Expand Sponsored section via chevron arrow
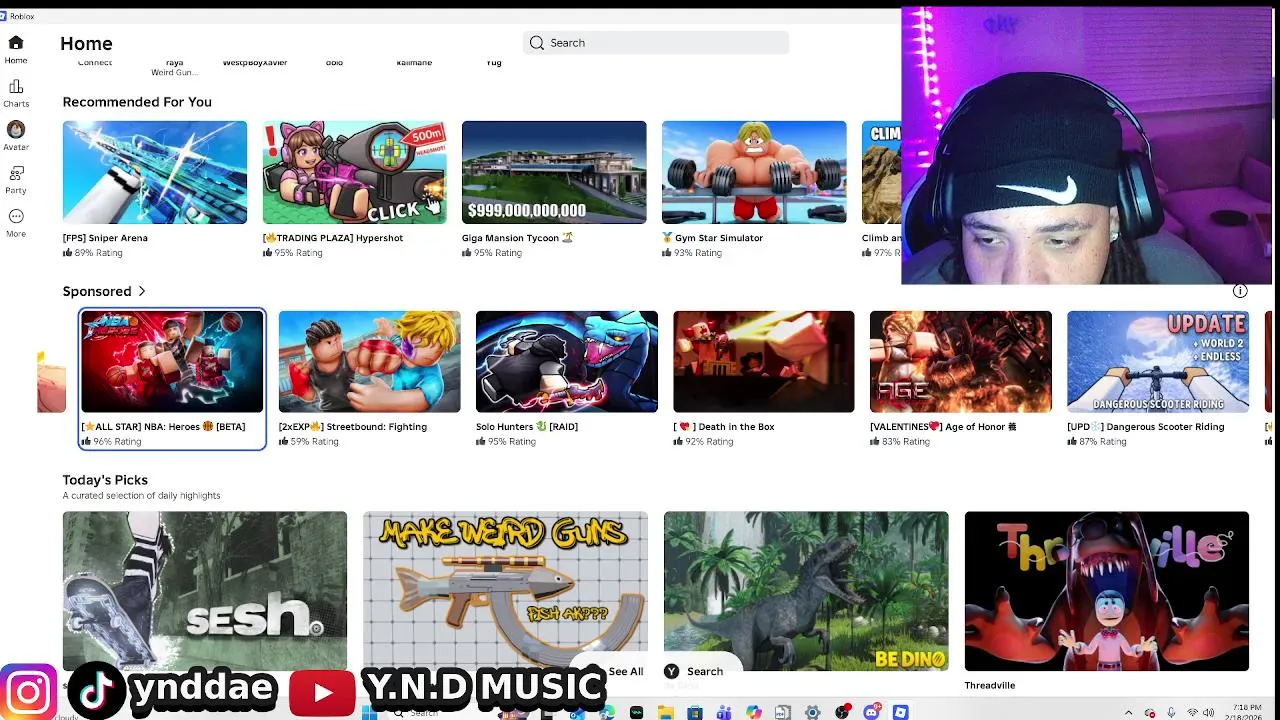This screenshot has height=720, width=1280. pos(142,291)
